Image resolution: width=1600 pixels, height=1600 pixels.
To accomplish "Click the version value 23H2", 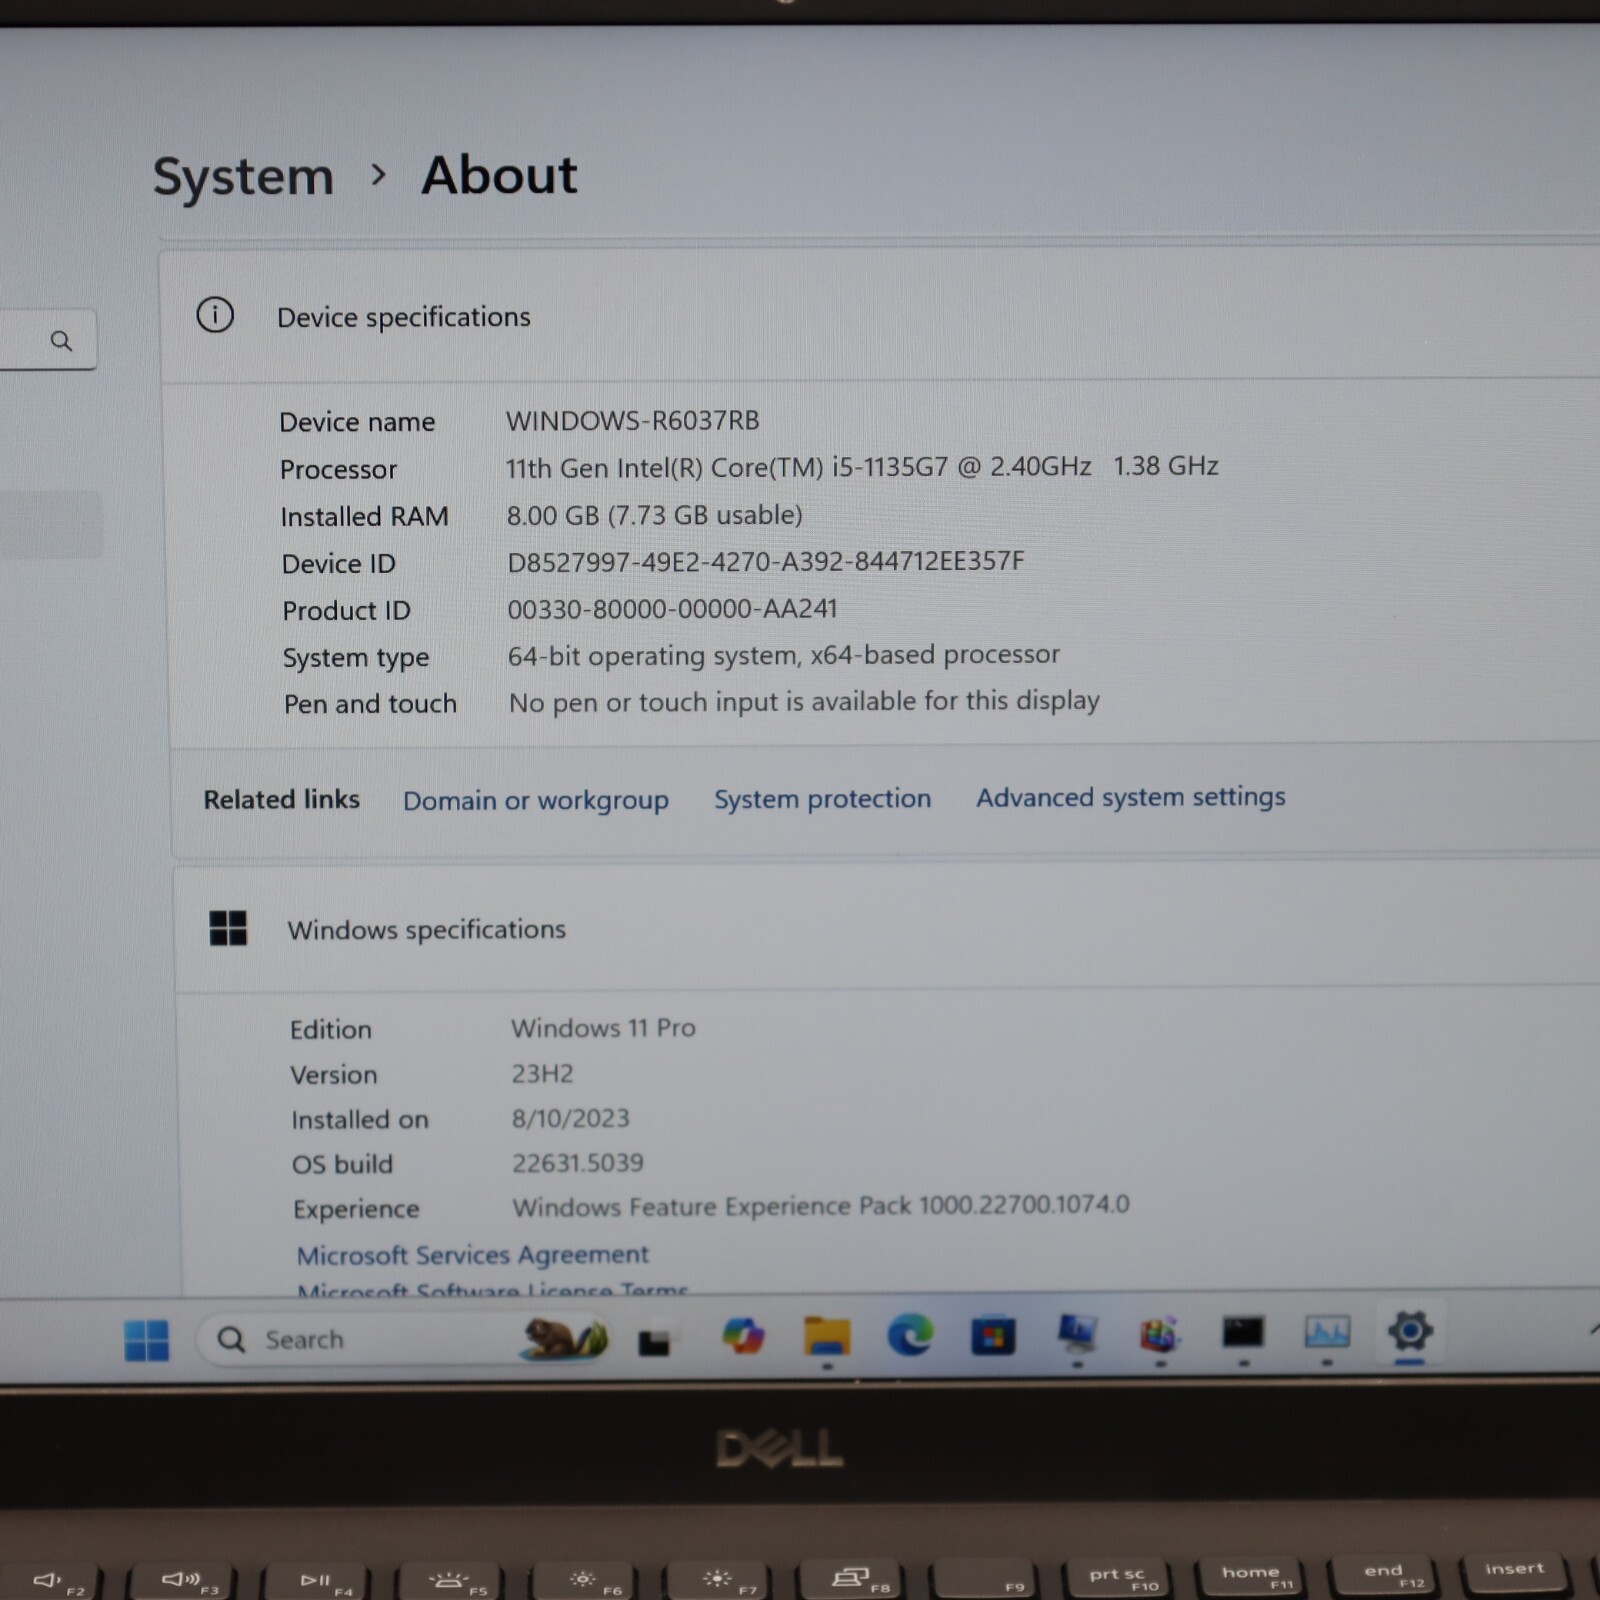I will (542, 1073).
